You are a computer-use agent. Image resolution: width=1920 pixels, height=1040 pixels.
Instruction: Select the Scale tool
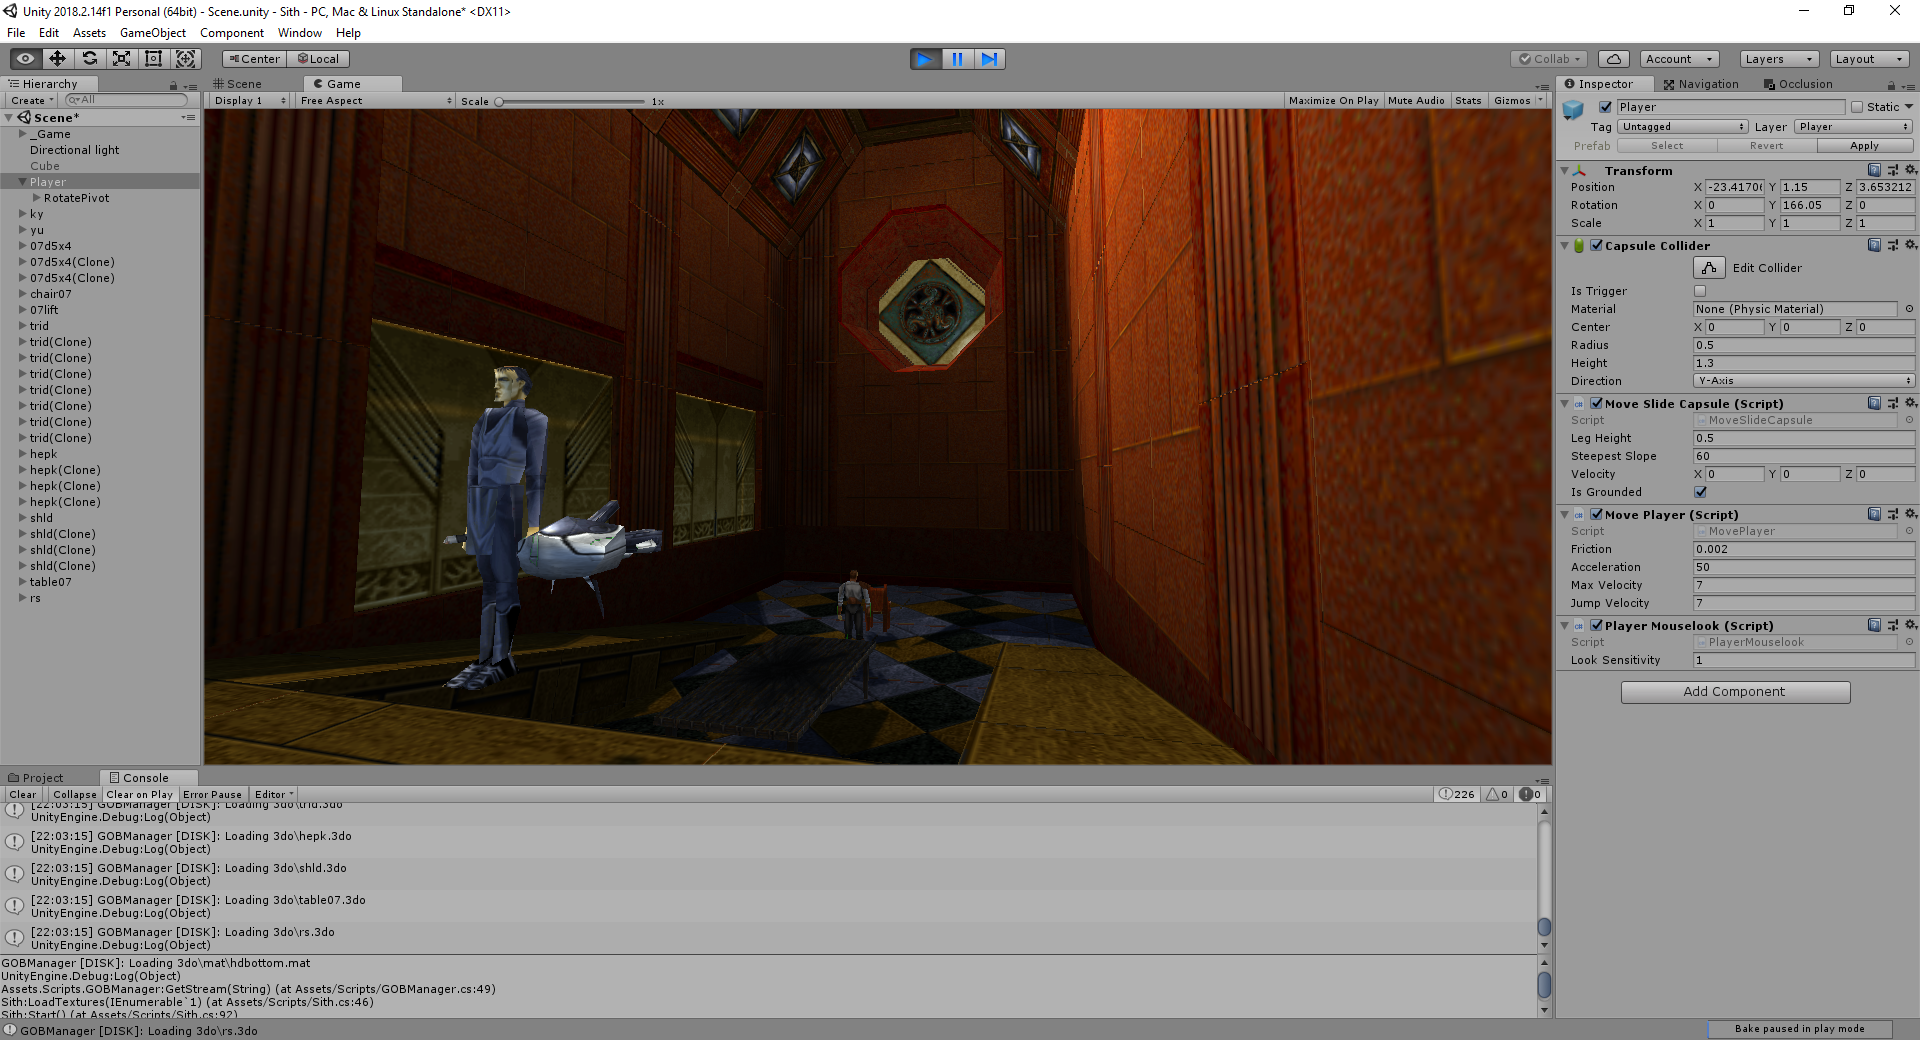(122, 59)
